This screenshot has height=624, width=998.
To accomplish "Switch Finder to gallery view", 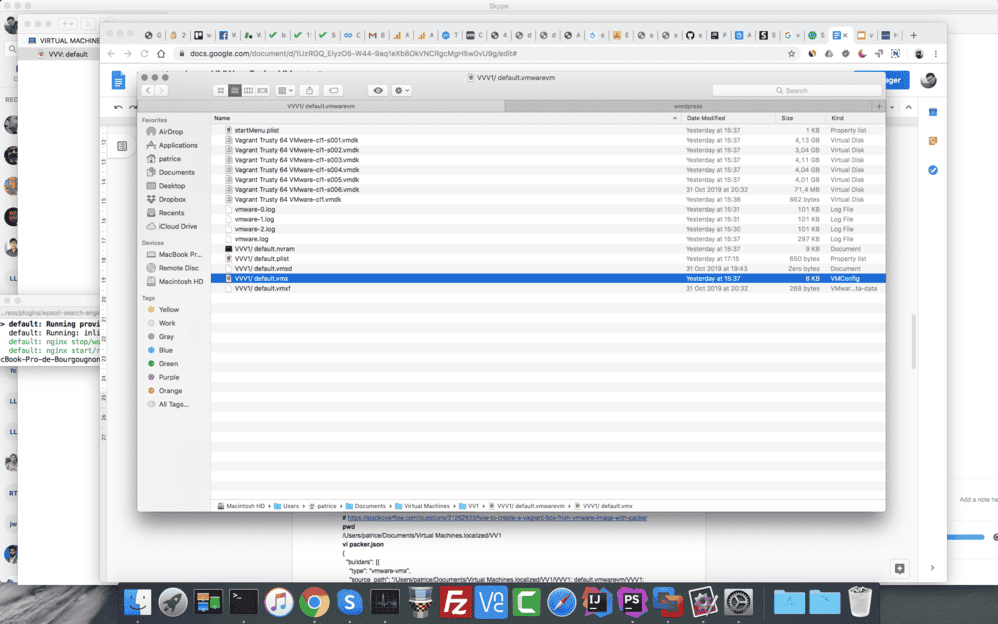I will [262, 90].
